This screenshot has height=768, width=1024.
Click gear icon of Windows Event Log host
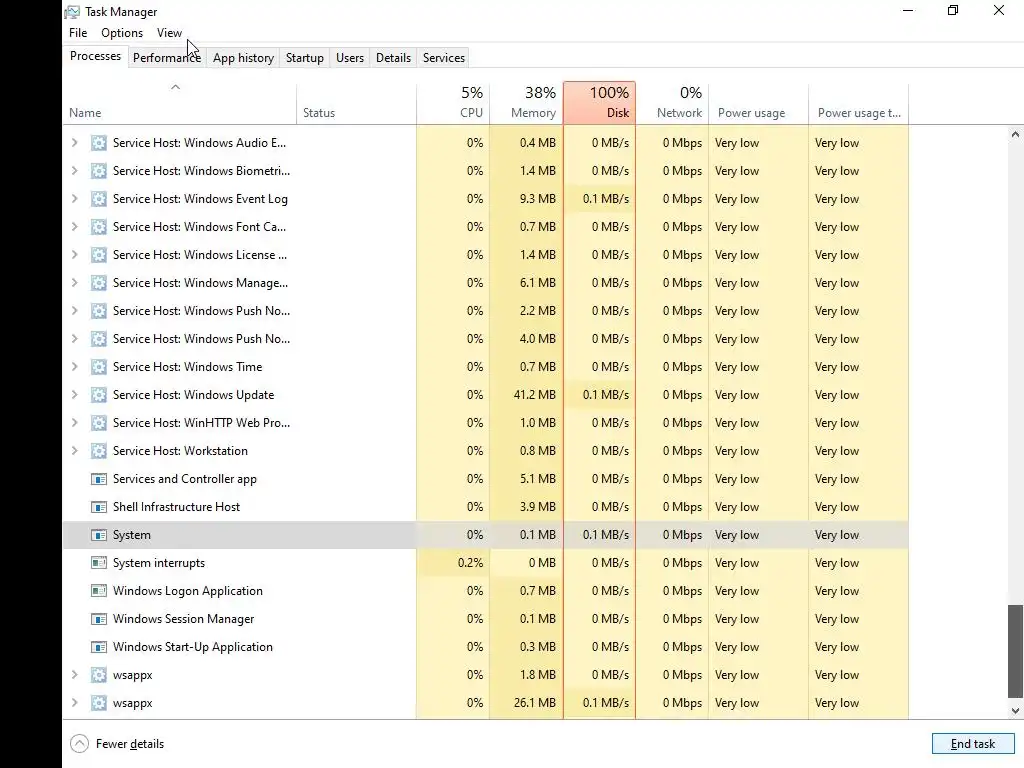[x=99, y=199]
